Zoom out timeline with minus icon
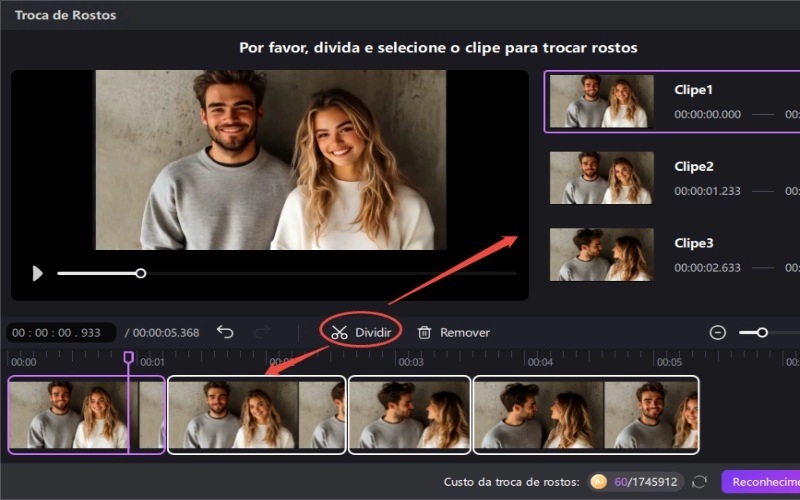The width and height of the screenshot is (800, 500). [717, 333]
